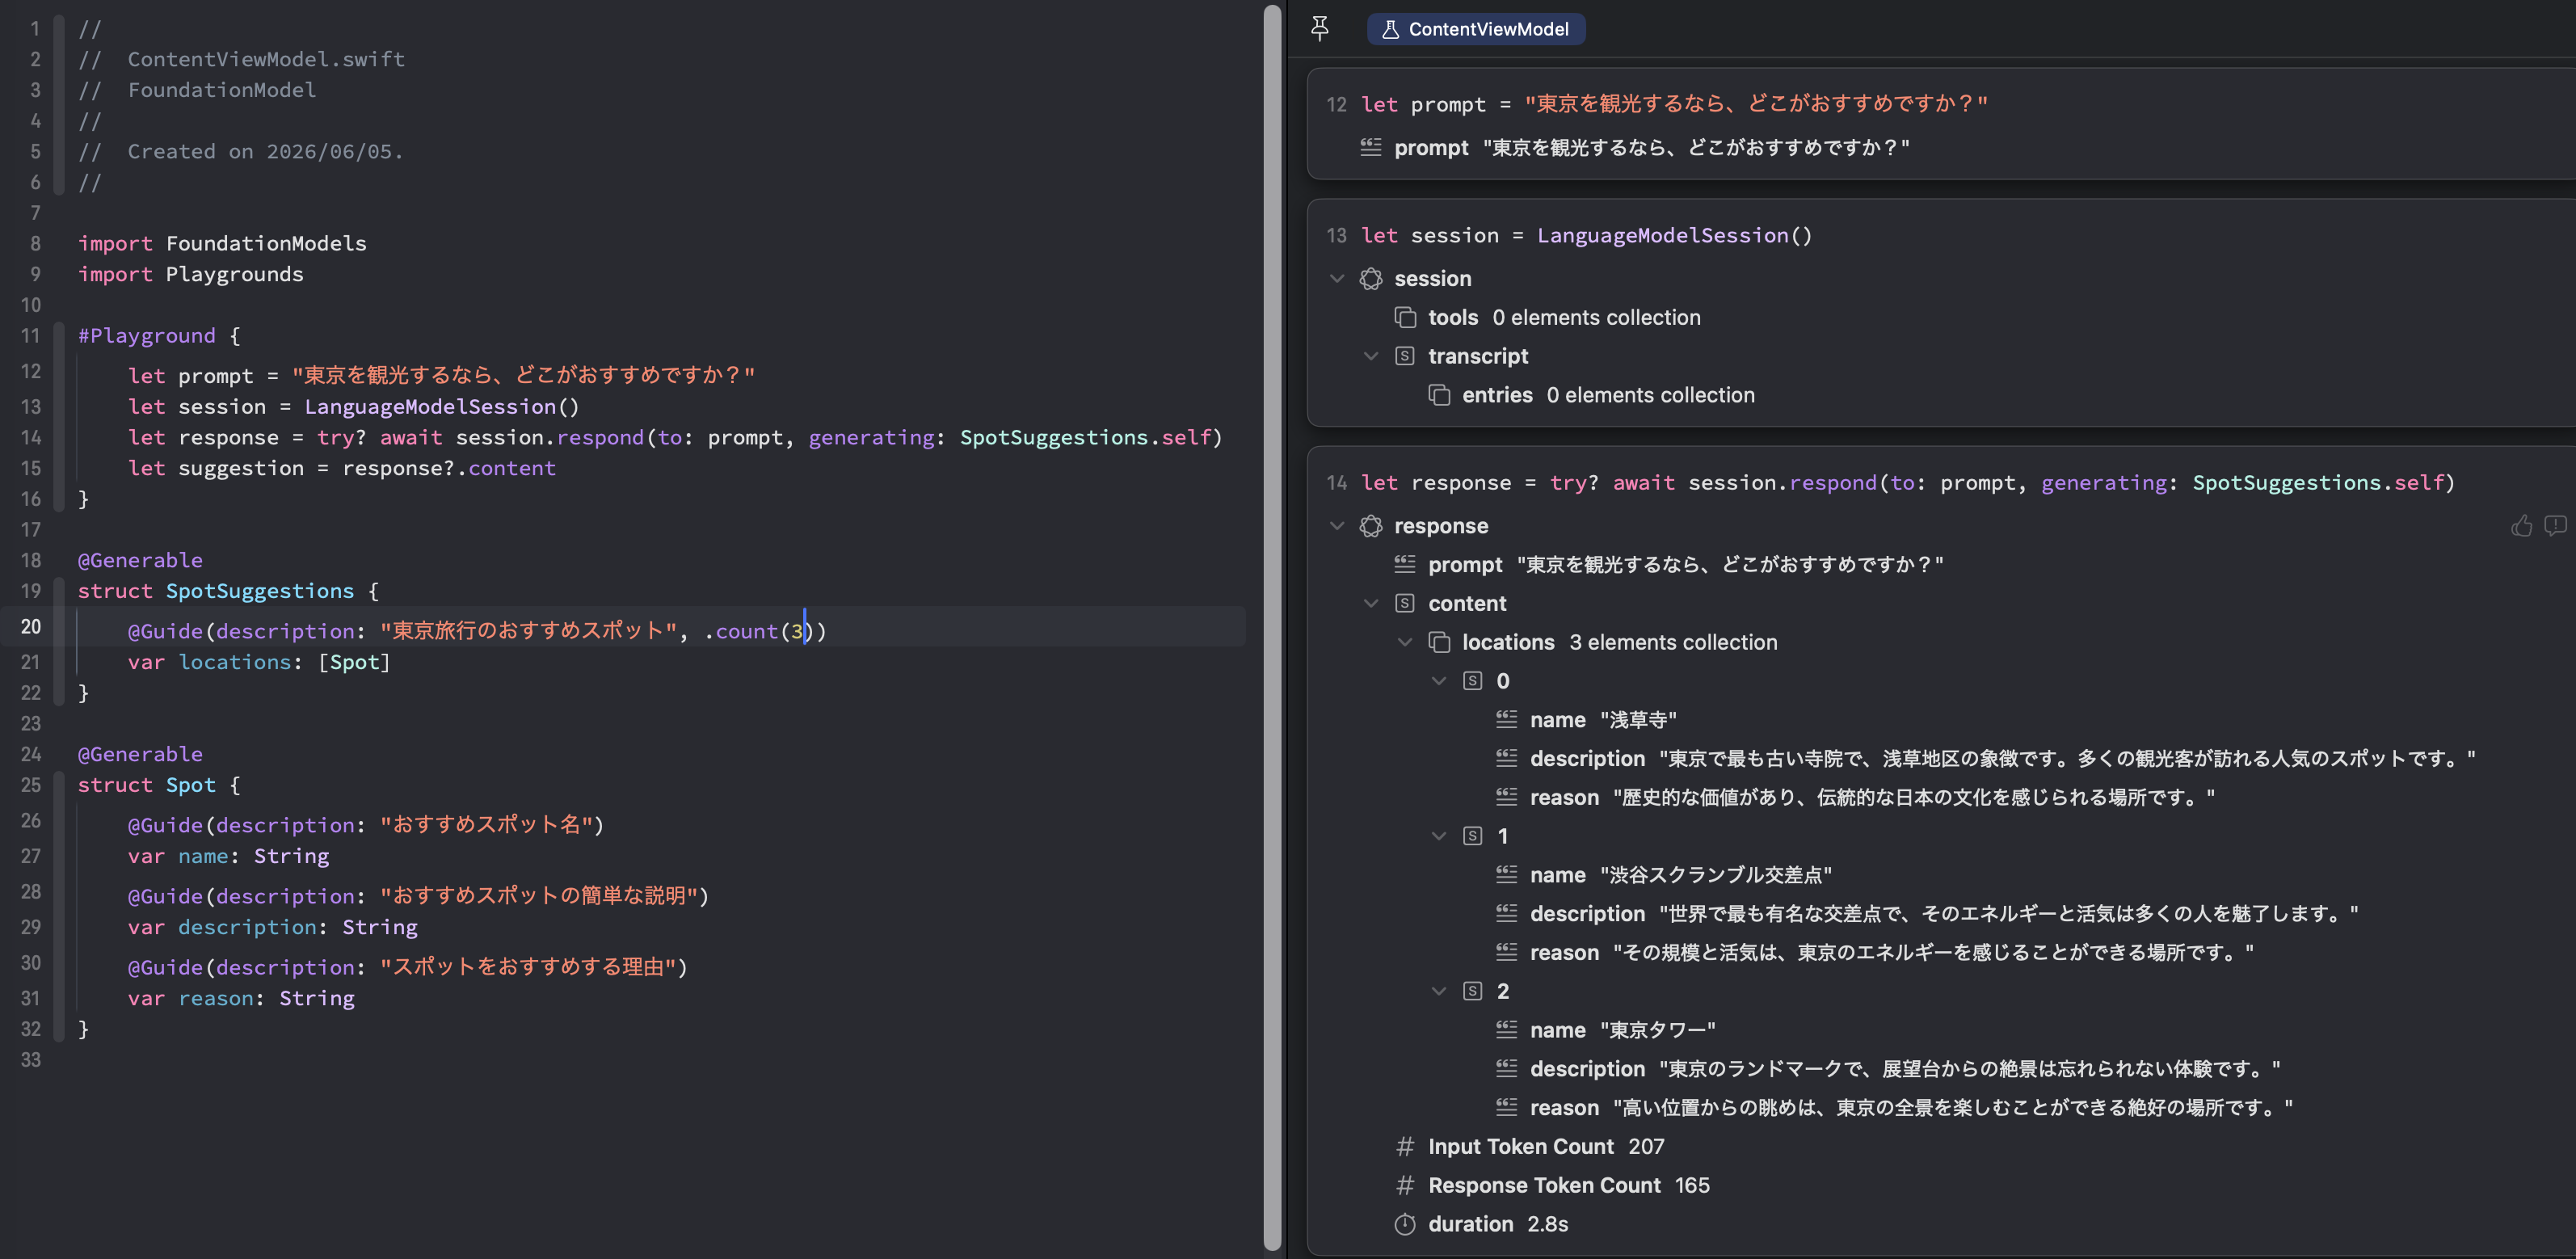2576x1259 pixels.
Task: Collapse the session disclosure chevron
Action: [1337, 279]
